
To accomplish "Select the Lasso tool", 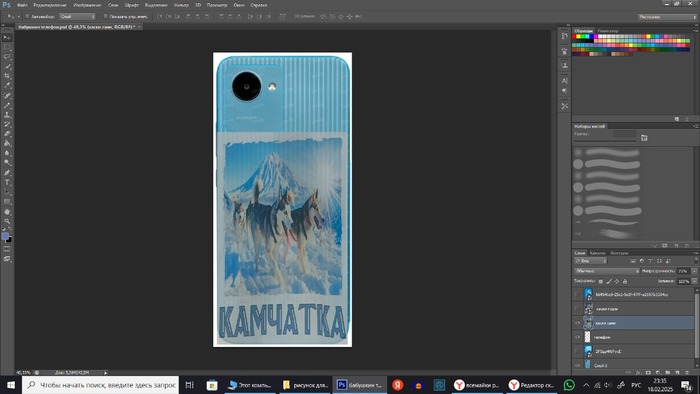I will 7,57.
